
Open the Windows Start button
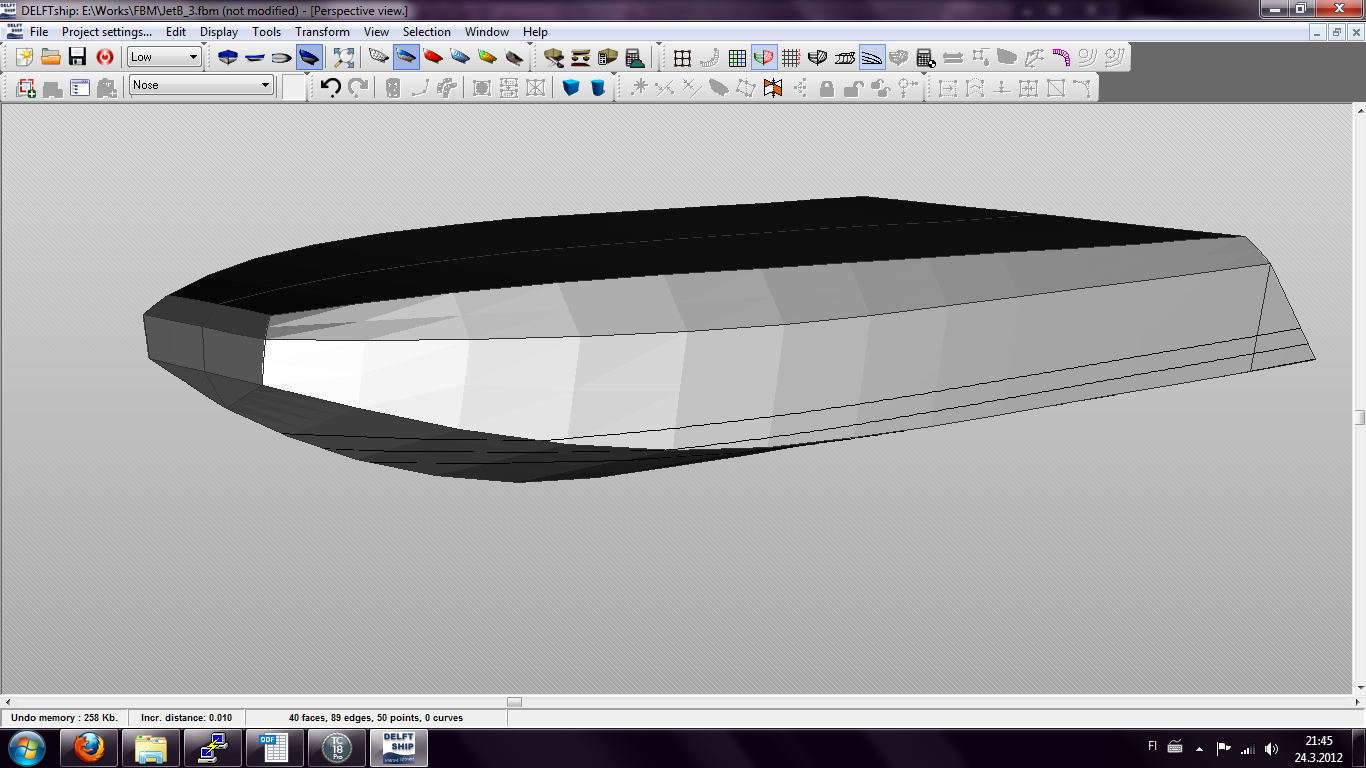pos(26,747)
